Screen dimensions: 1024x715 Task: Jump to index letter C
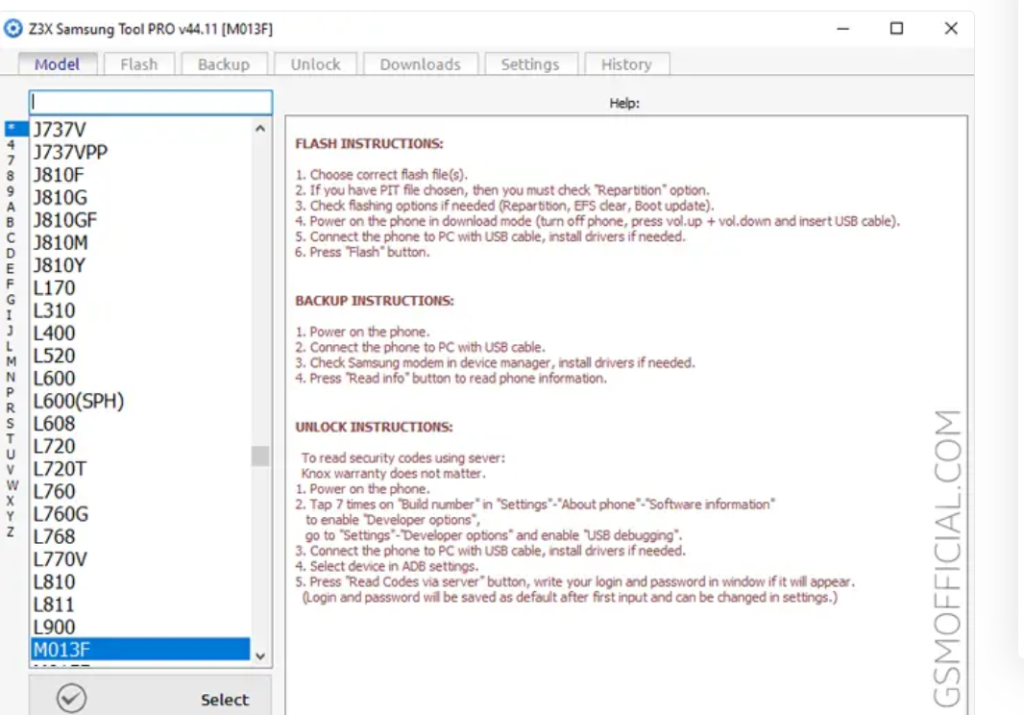(10, 238)
